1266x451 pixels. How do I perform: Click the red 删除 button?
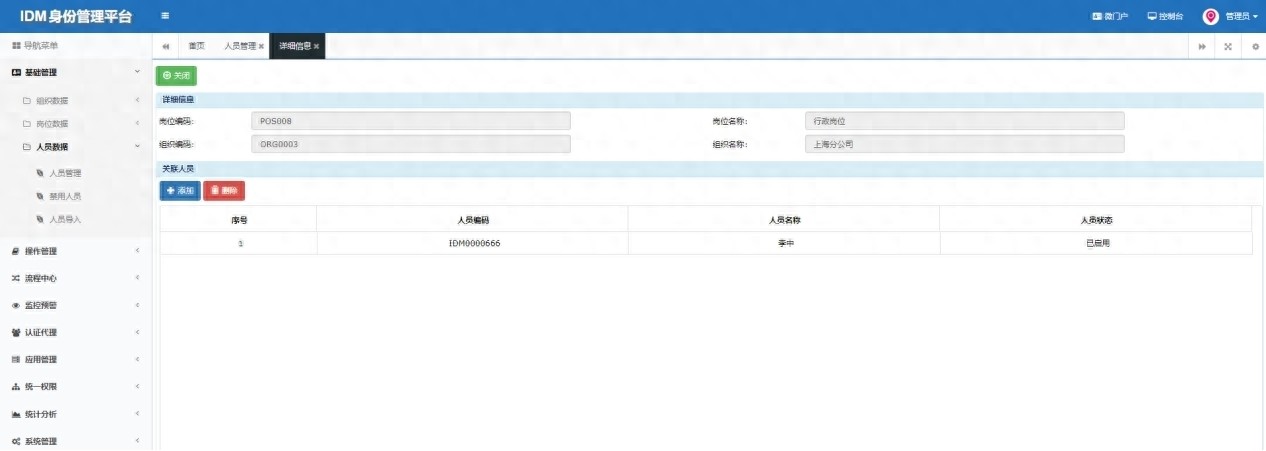(224, 190)
